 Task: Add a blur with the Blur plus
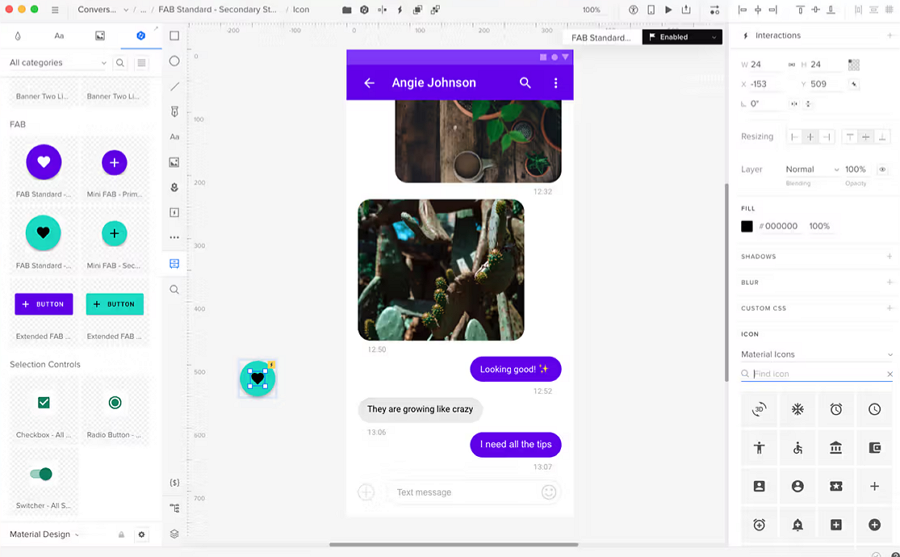click(x=889, y=283)
